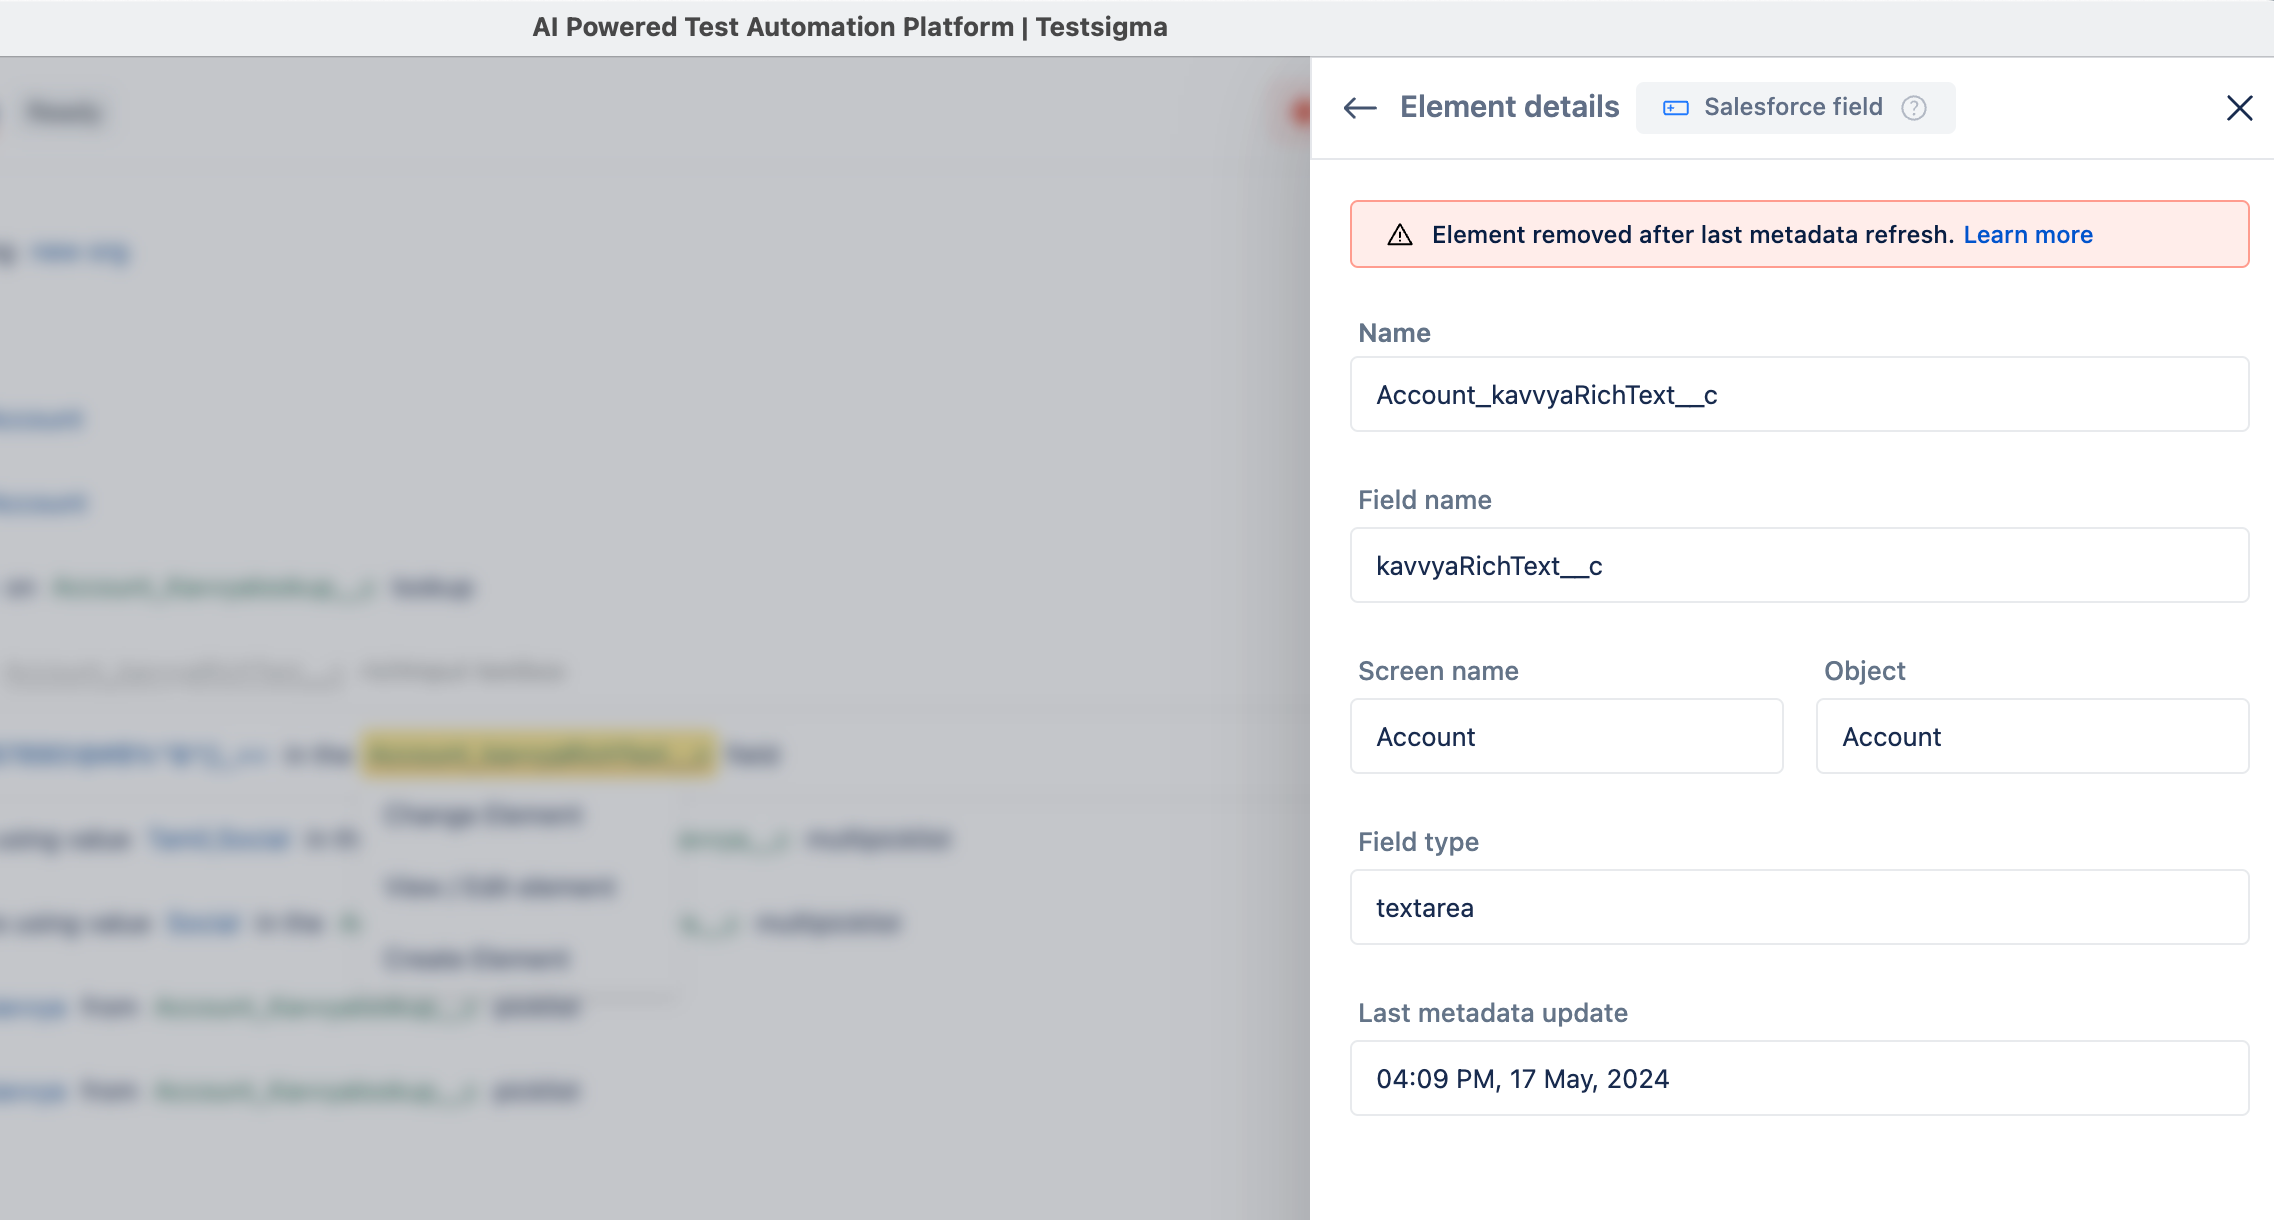Click the Name input field

1800,395
